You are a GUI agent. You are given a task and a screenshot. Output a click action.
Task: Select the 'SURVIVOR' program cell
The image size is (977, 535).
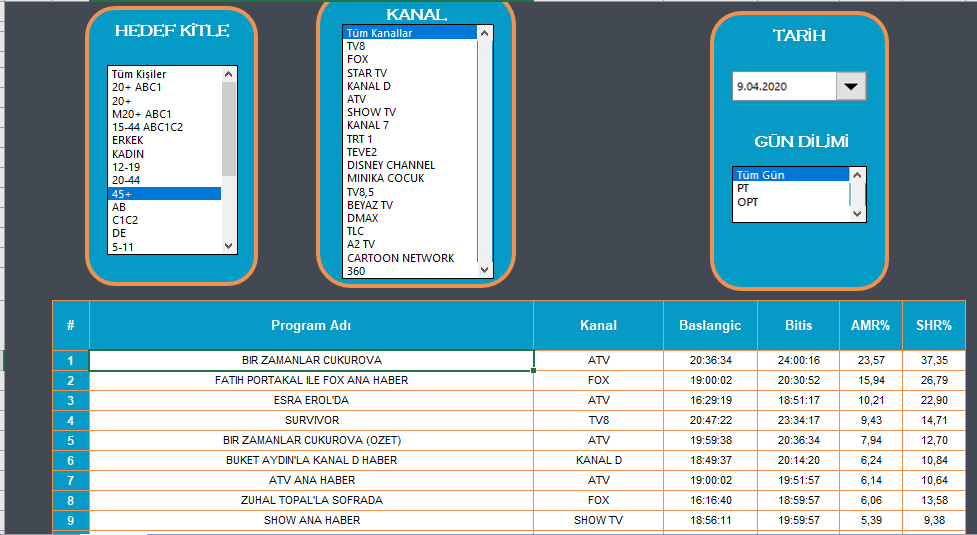[x=311, y=420]
